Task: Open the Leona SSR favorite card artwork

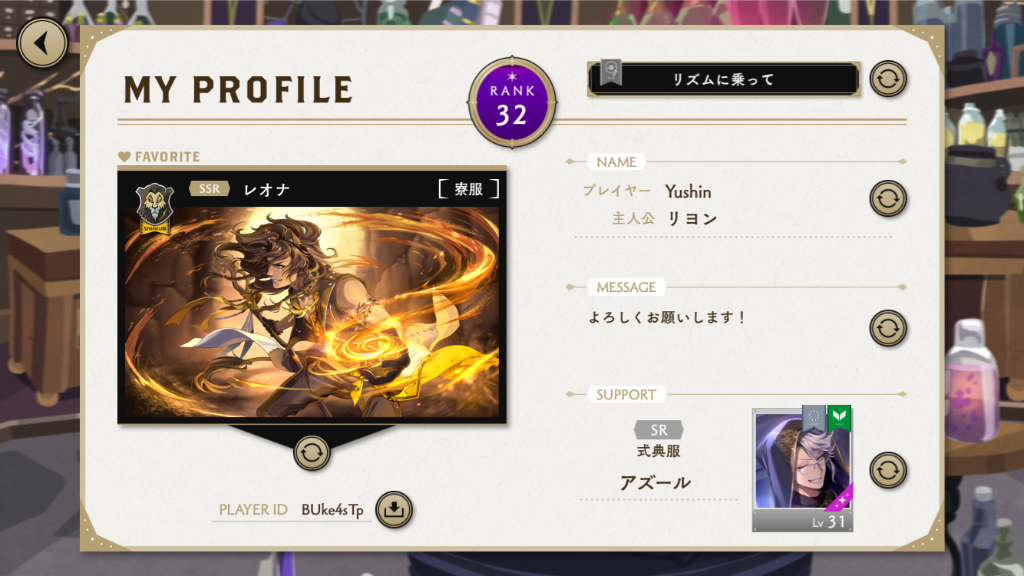Action: [312, 312]
